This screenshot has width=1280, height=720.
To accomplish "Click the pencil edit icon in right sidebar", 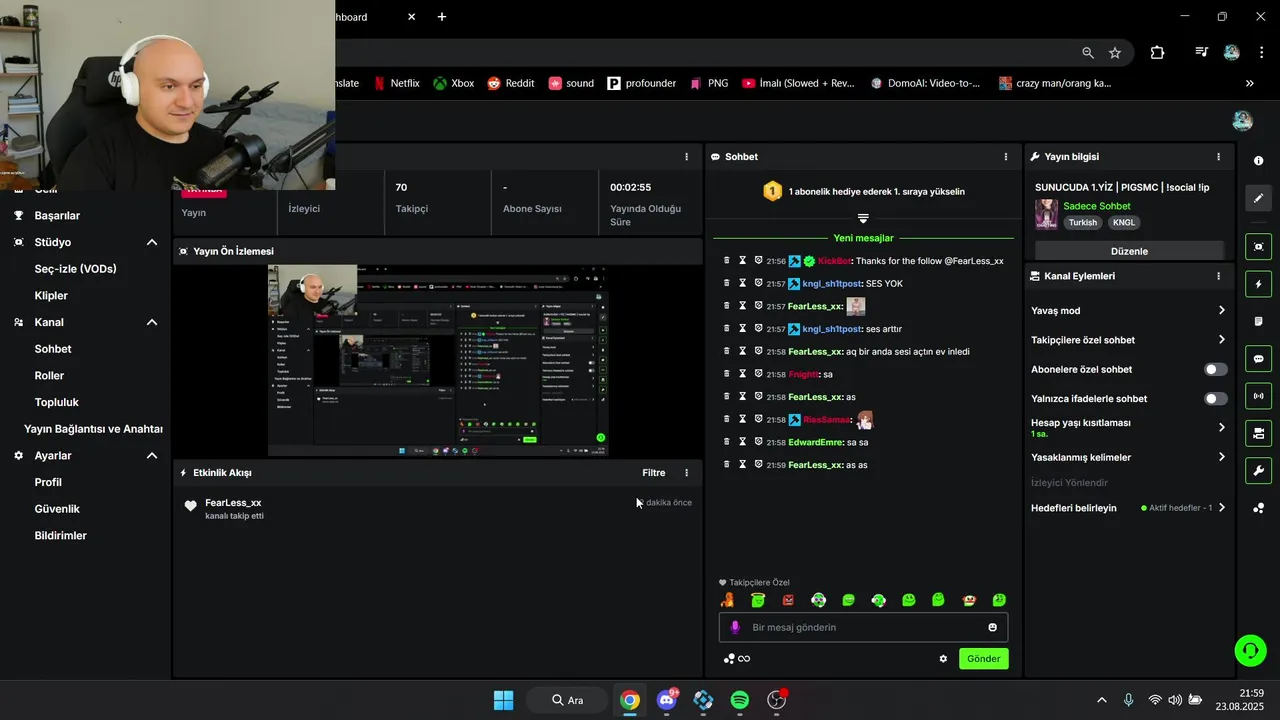I will coord(1258,198).
